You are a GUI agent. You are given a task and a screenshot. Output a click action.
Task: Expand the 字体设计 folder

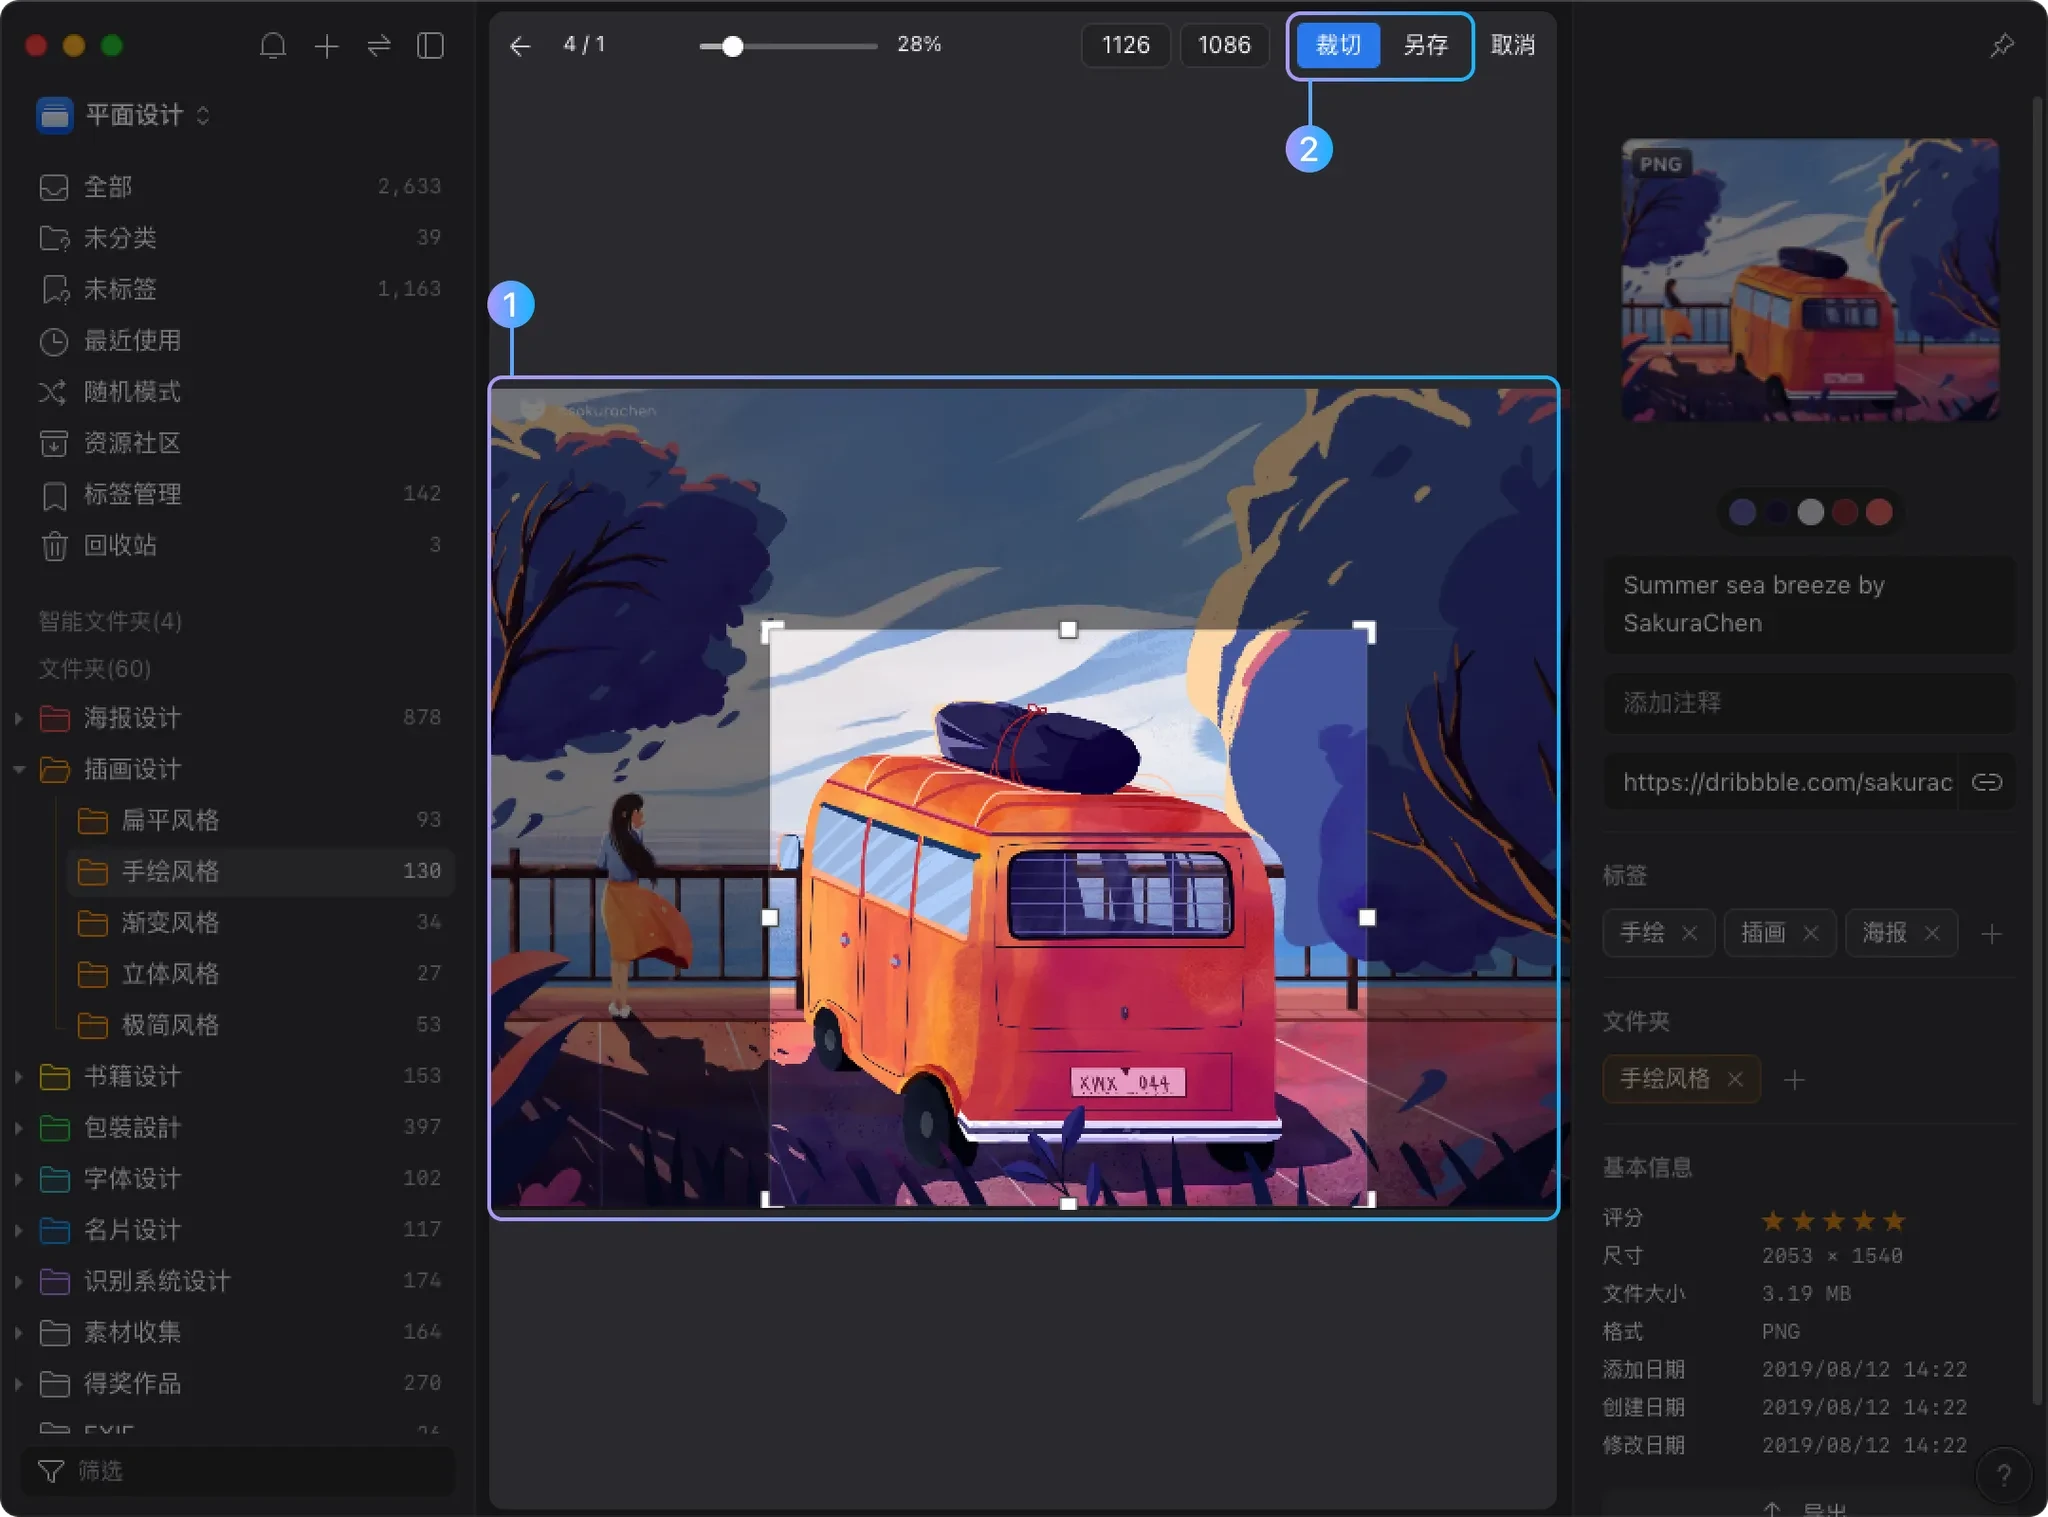click(x=18, y=1179)
